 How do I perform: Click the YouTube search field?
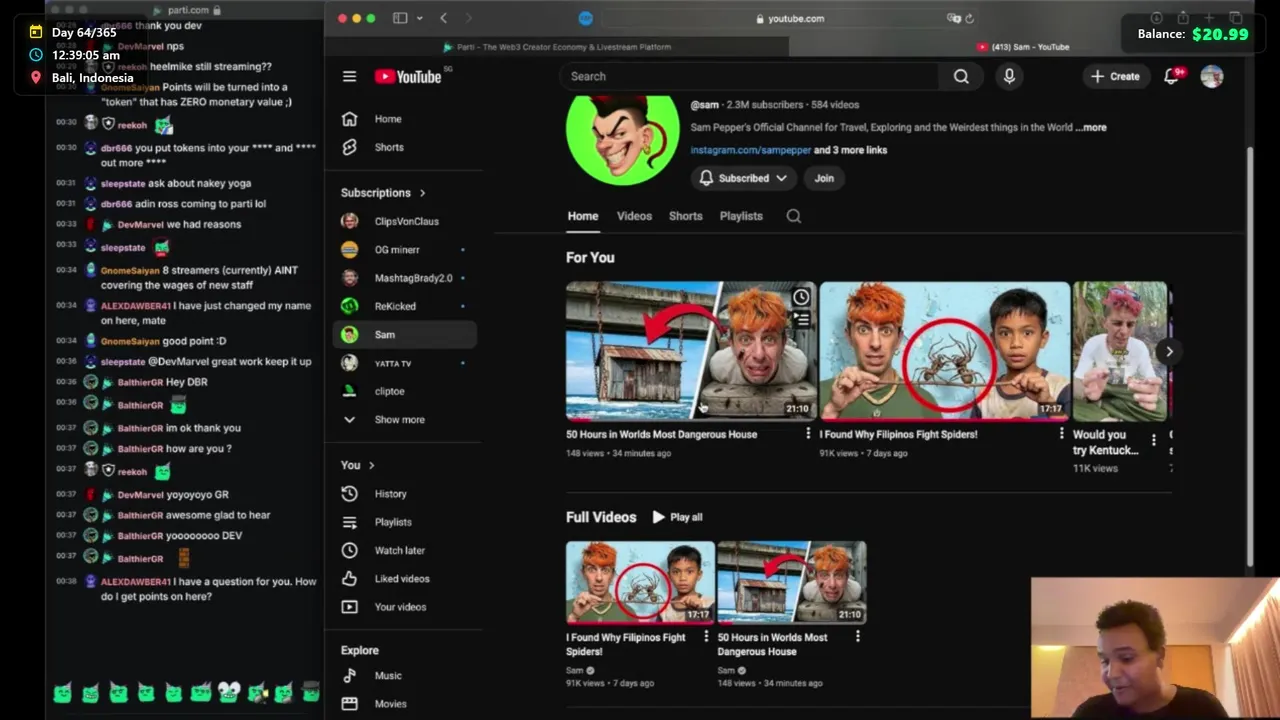749,76
